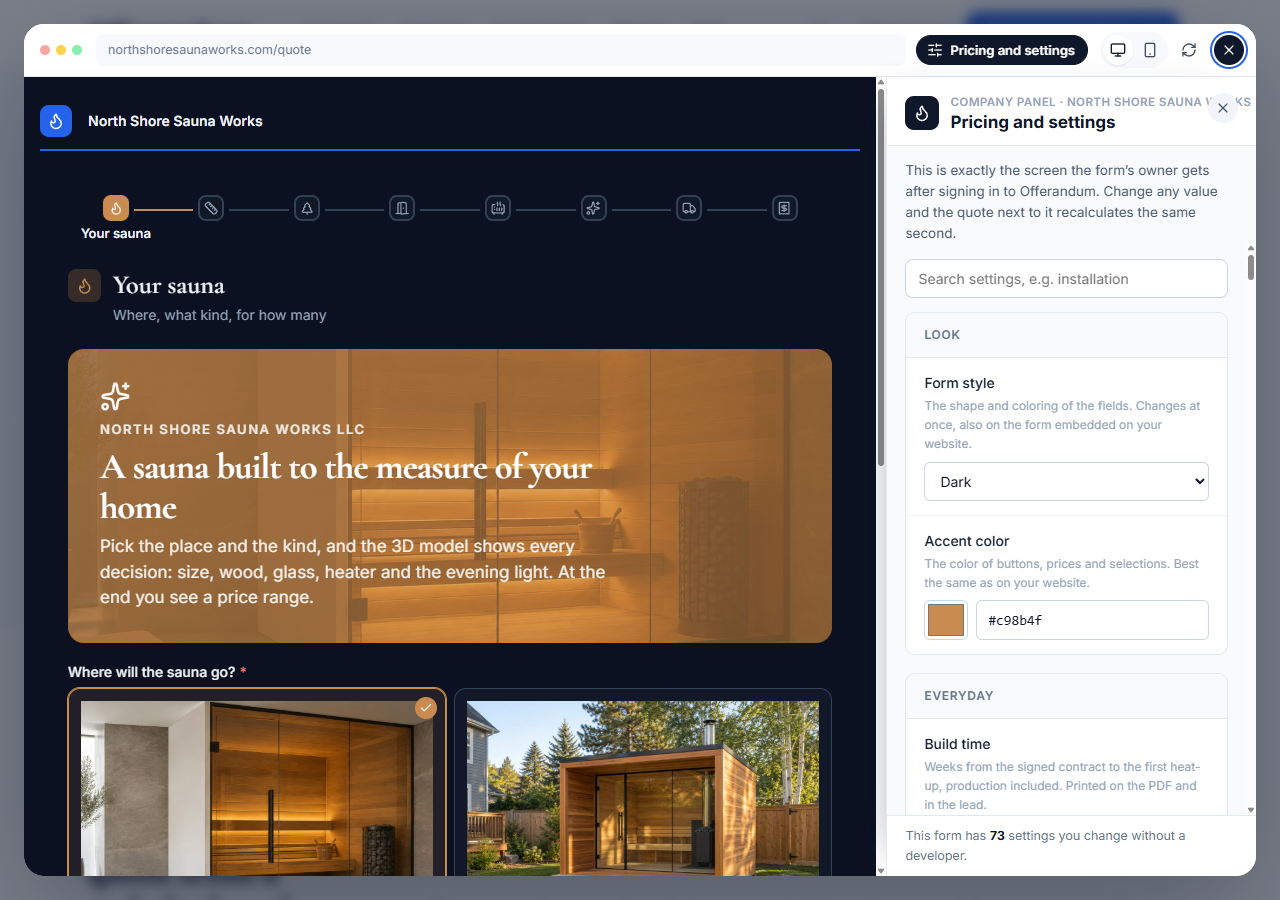Click the sliders icon in the Pricing and settings button
The image size is (1280, 900).
click(x=935, y=50)
